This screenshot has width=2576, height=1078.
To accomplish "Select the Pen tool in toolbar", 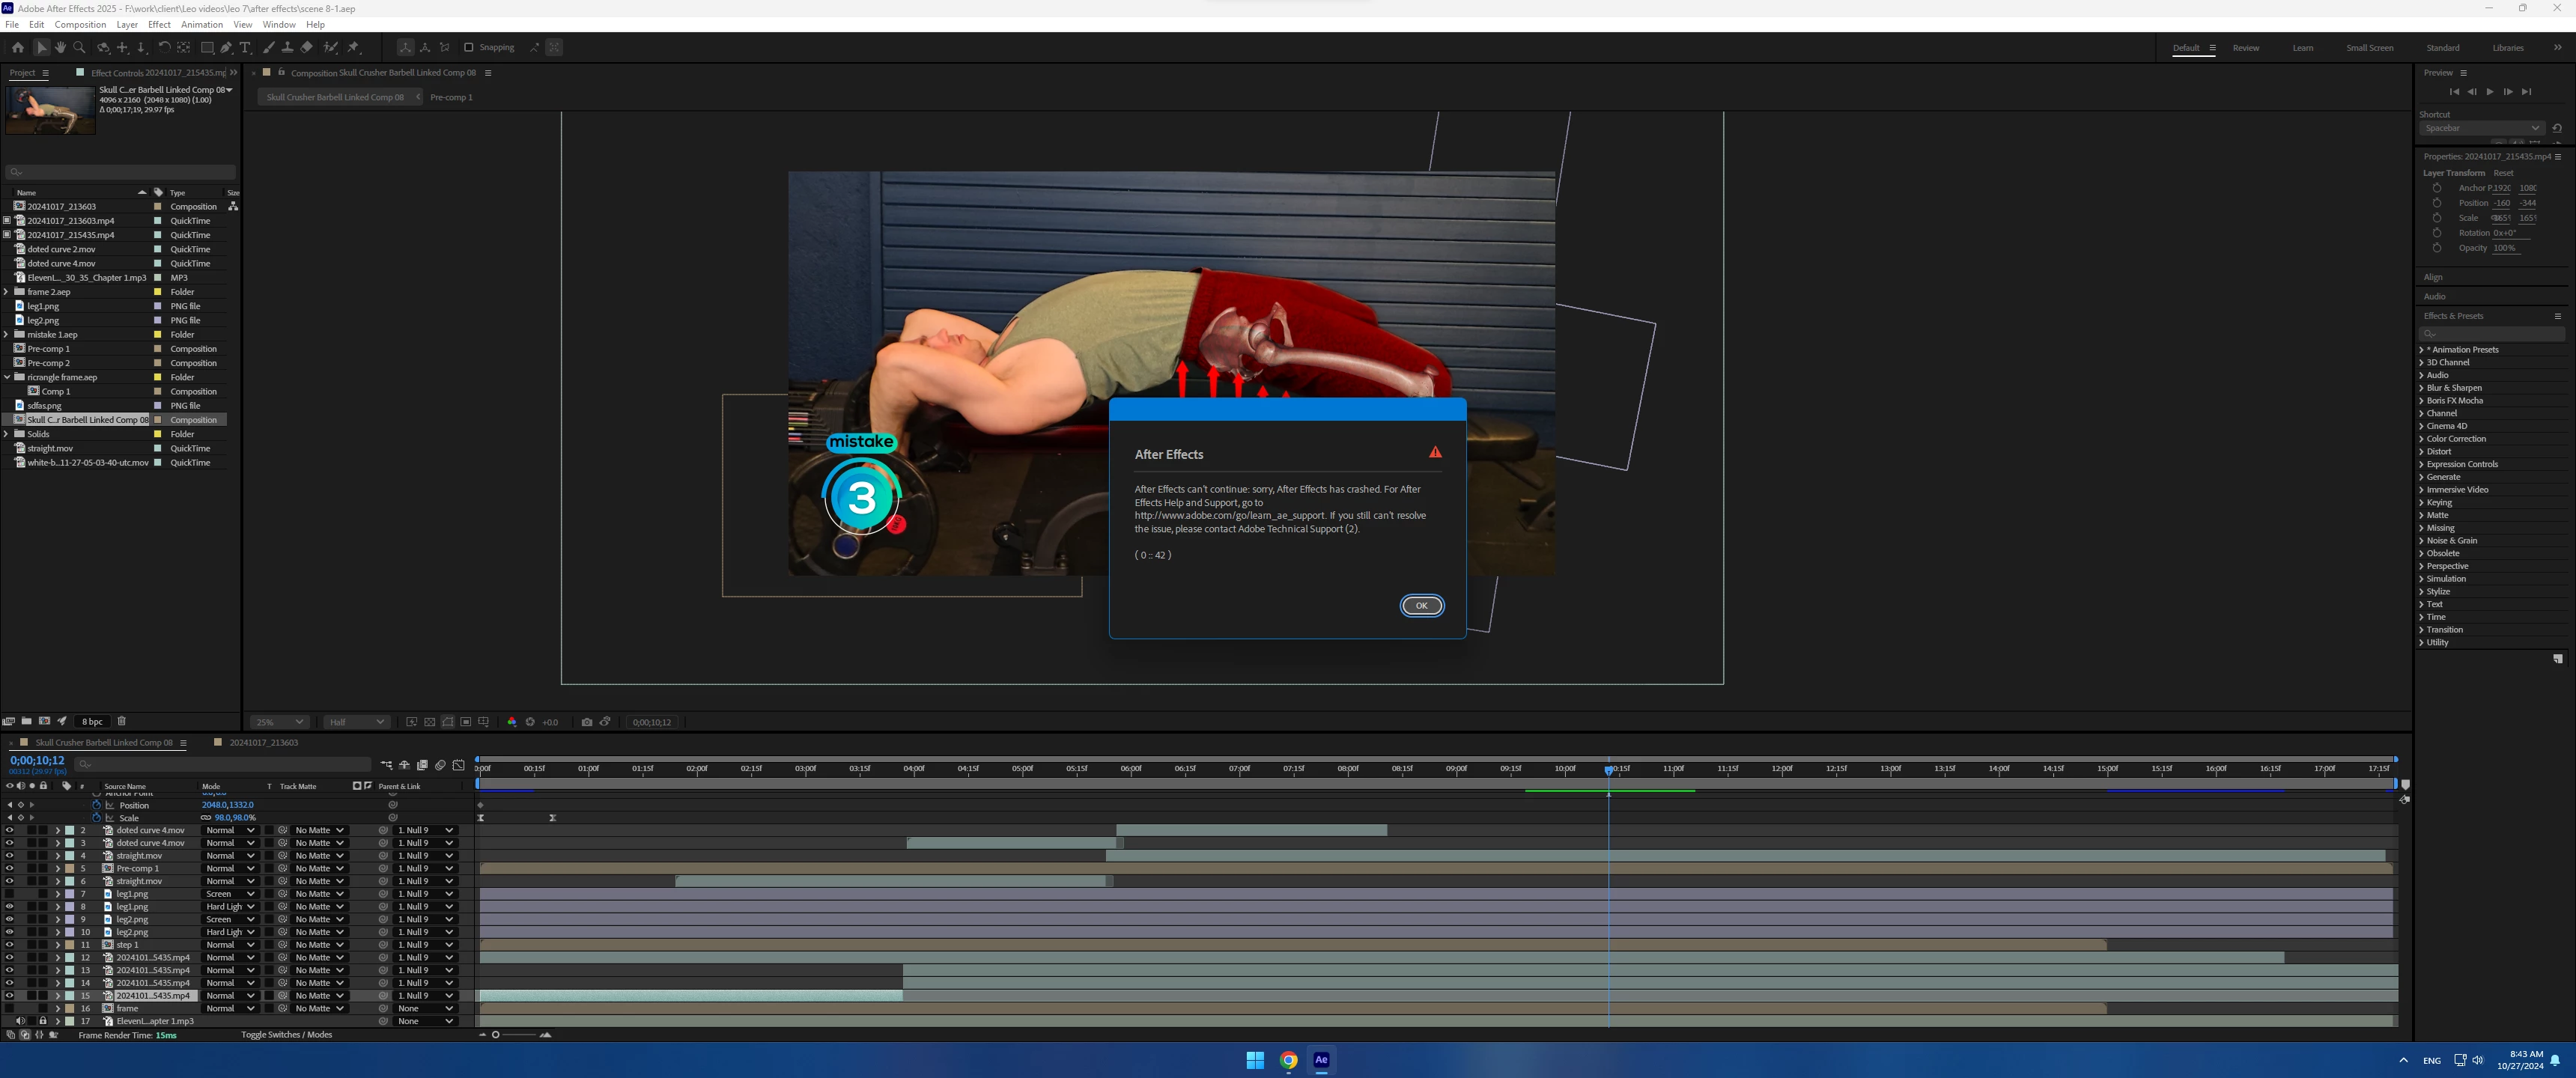I will pos(226,47).
